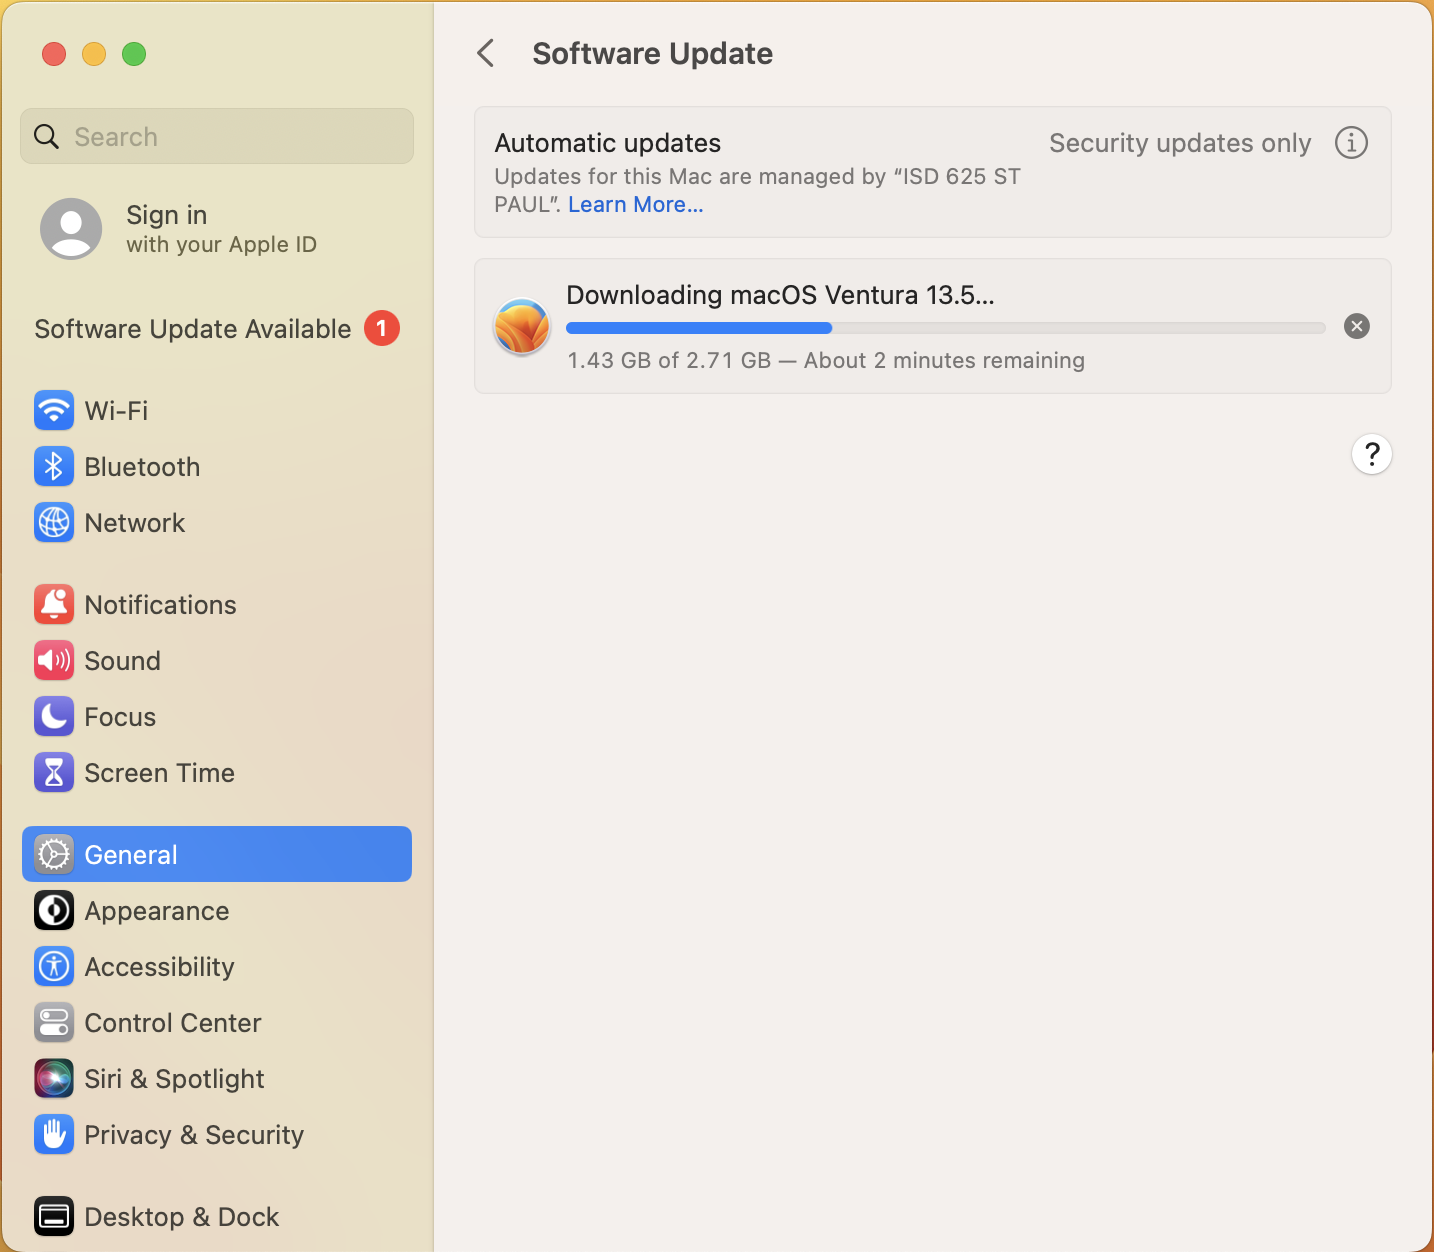Open Automatic updates info button
The width and height of the screenshot is (1434, 1252).
coord(1351,143)
